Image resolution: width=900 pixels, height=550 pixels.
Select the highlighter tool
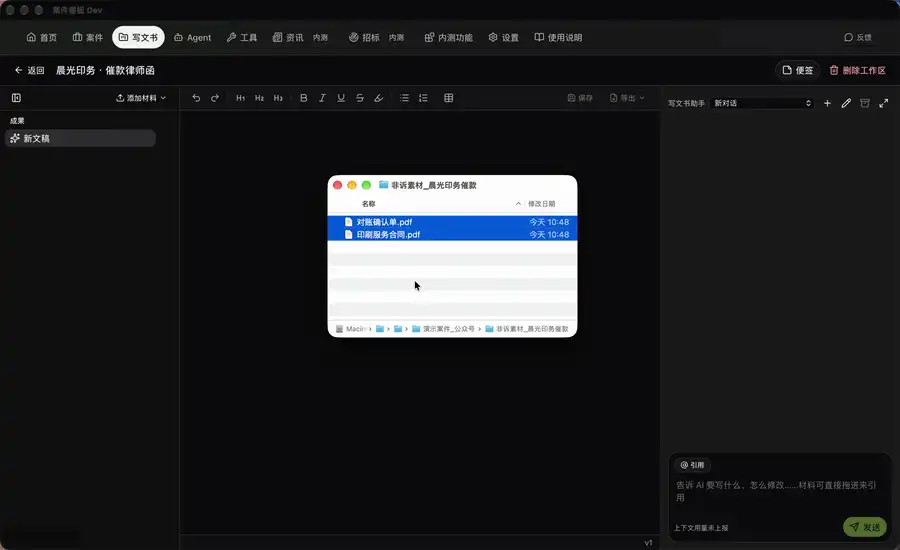click(x=379, y=98)
